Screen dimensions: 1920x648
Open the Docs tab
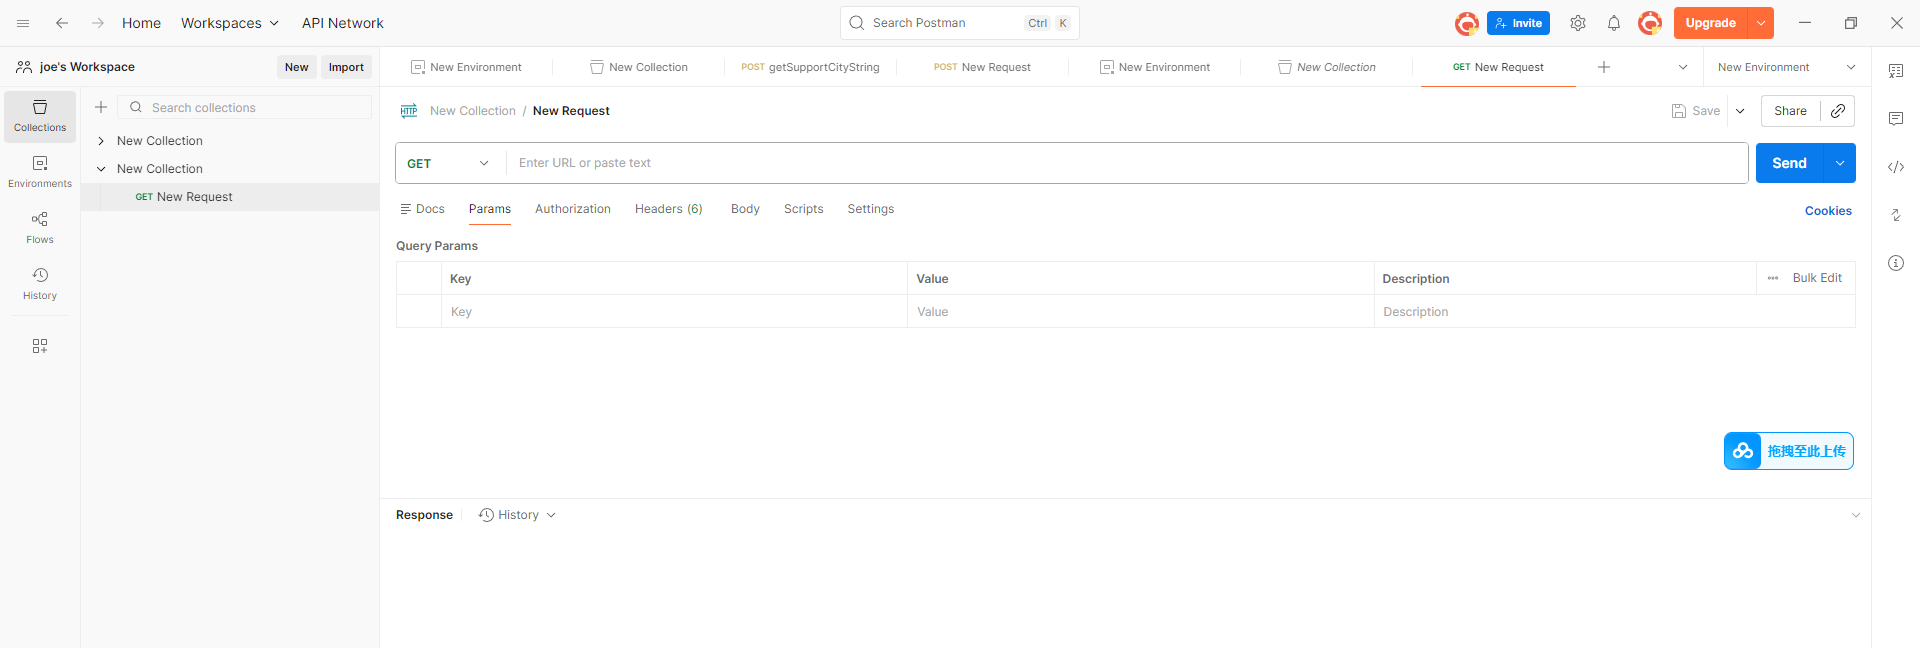tap(422, 209)
